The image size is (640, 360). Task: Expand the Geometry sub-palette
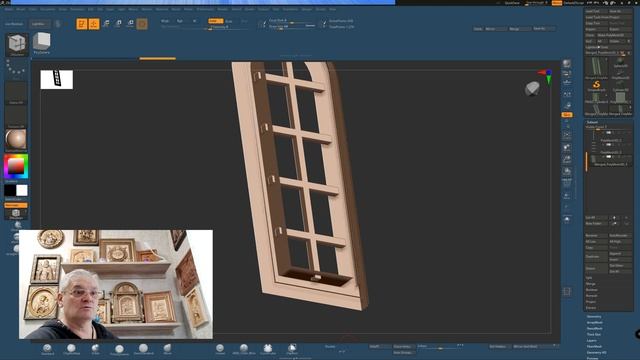point(594,316)
